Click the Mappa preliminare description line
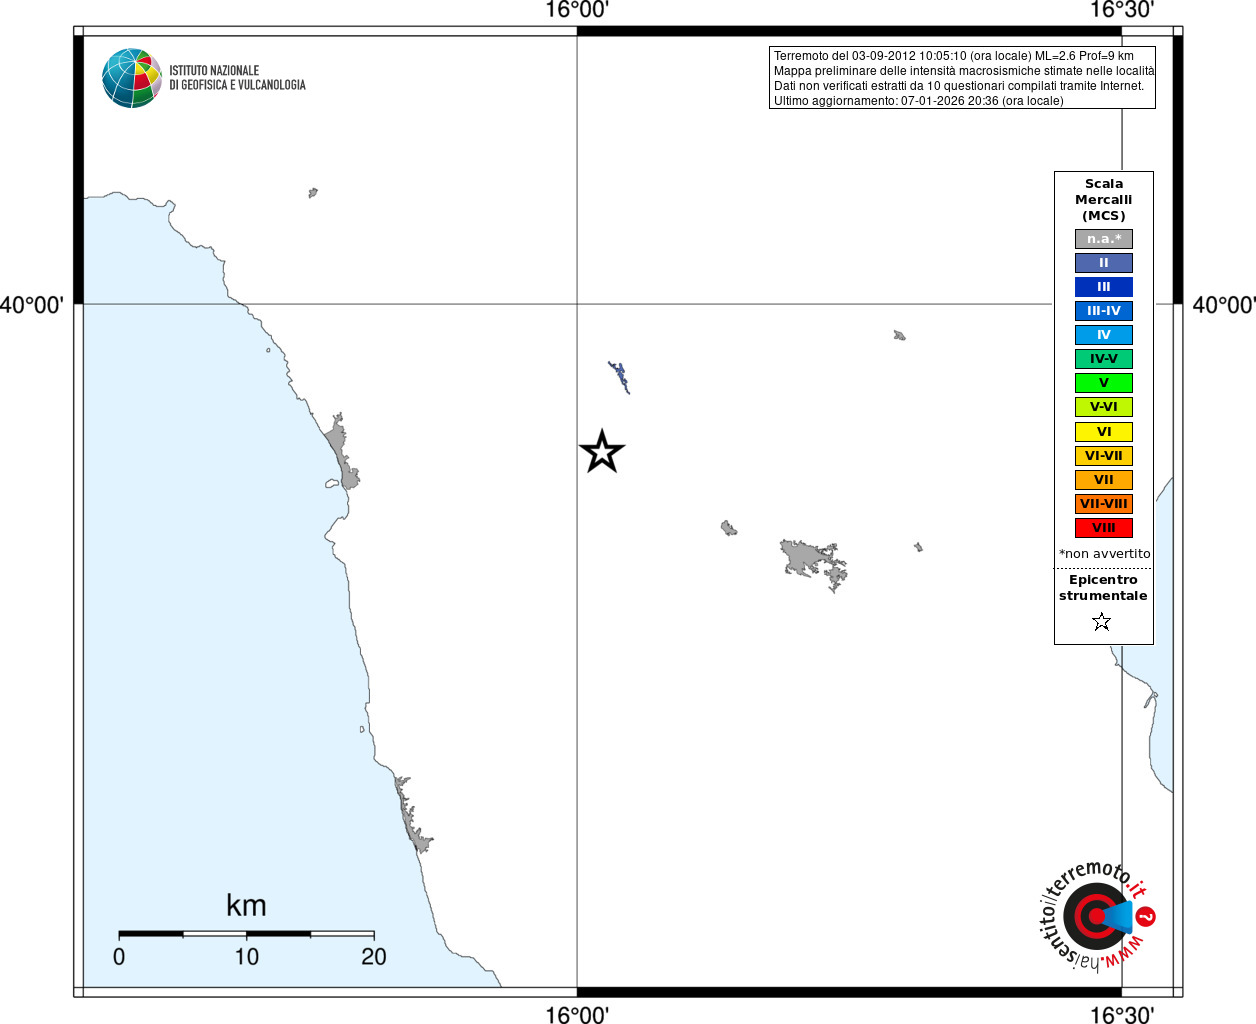The height and width of the screenshot is (1024, 1256). pyautogui.click(x=963, y=71)
